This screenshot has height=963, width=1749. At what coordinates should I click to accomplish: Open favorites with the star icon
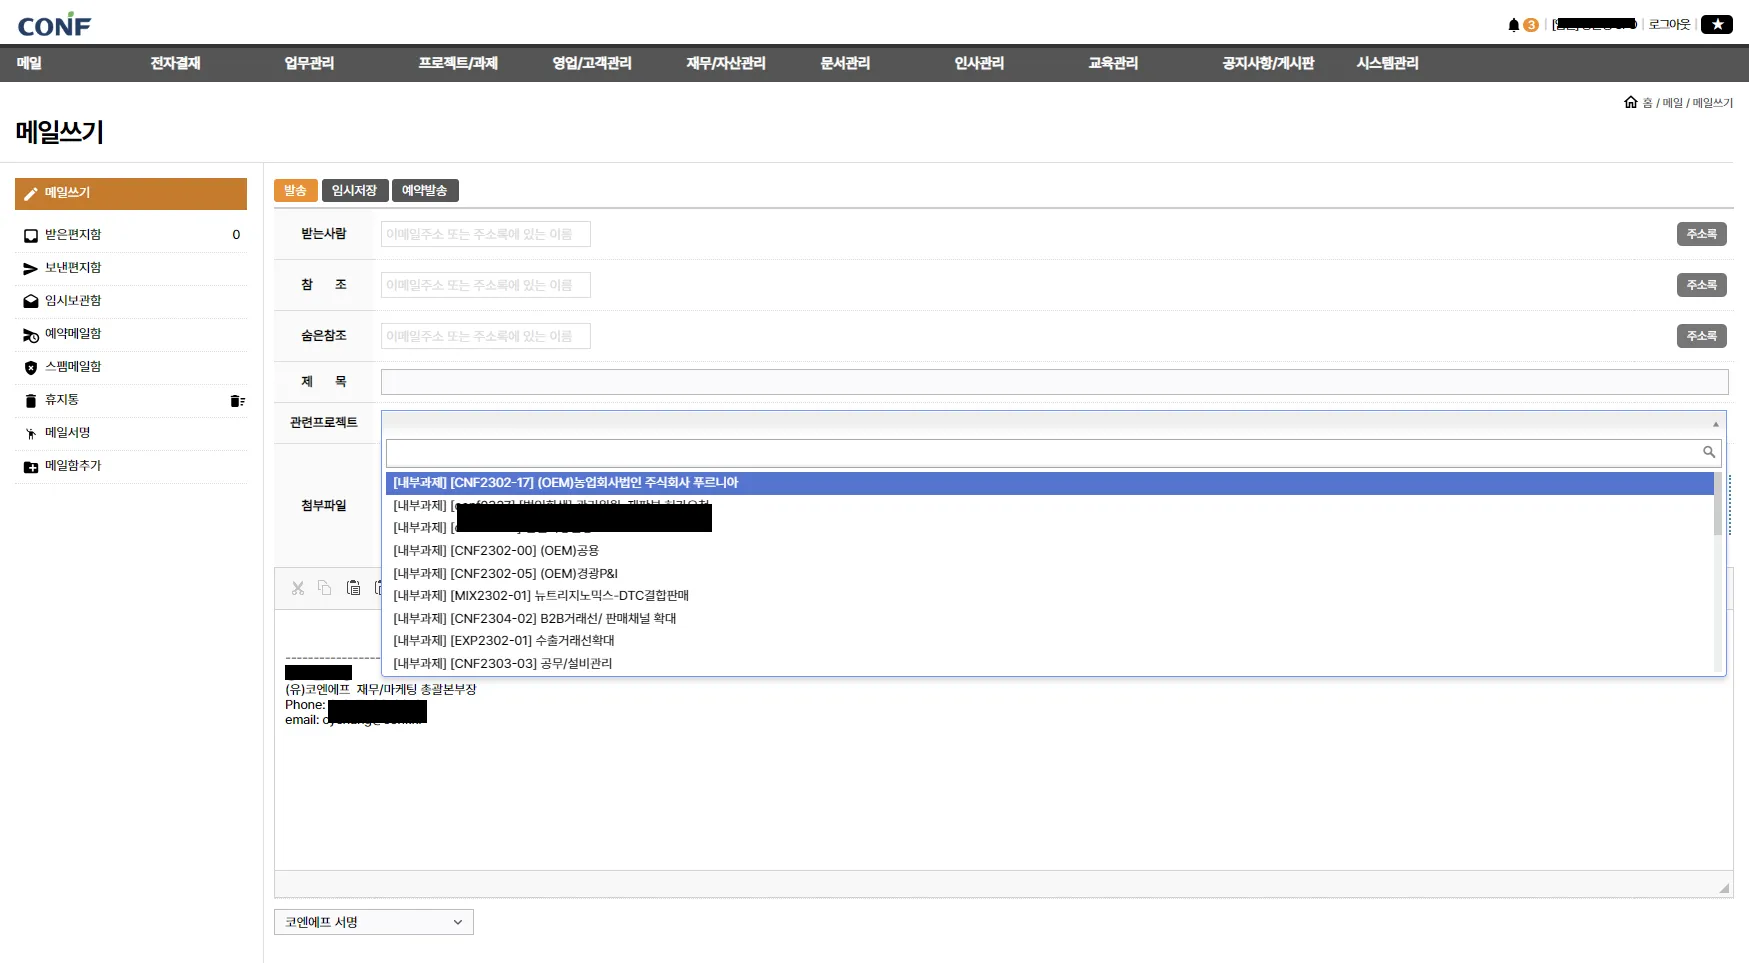click(1716, 24)
